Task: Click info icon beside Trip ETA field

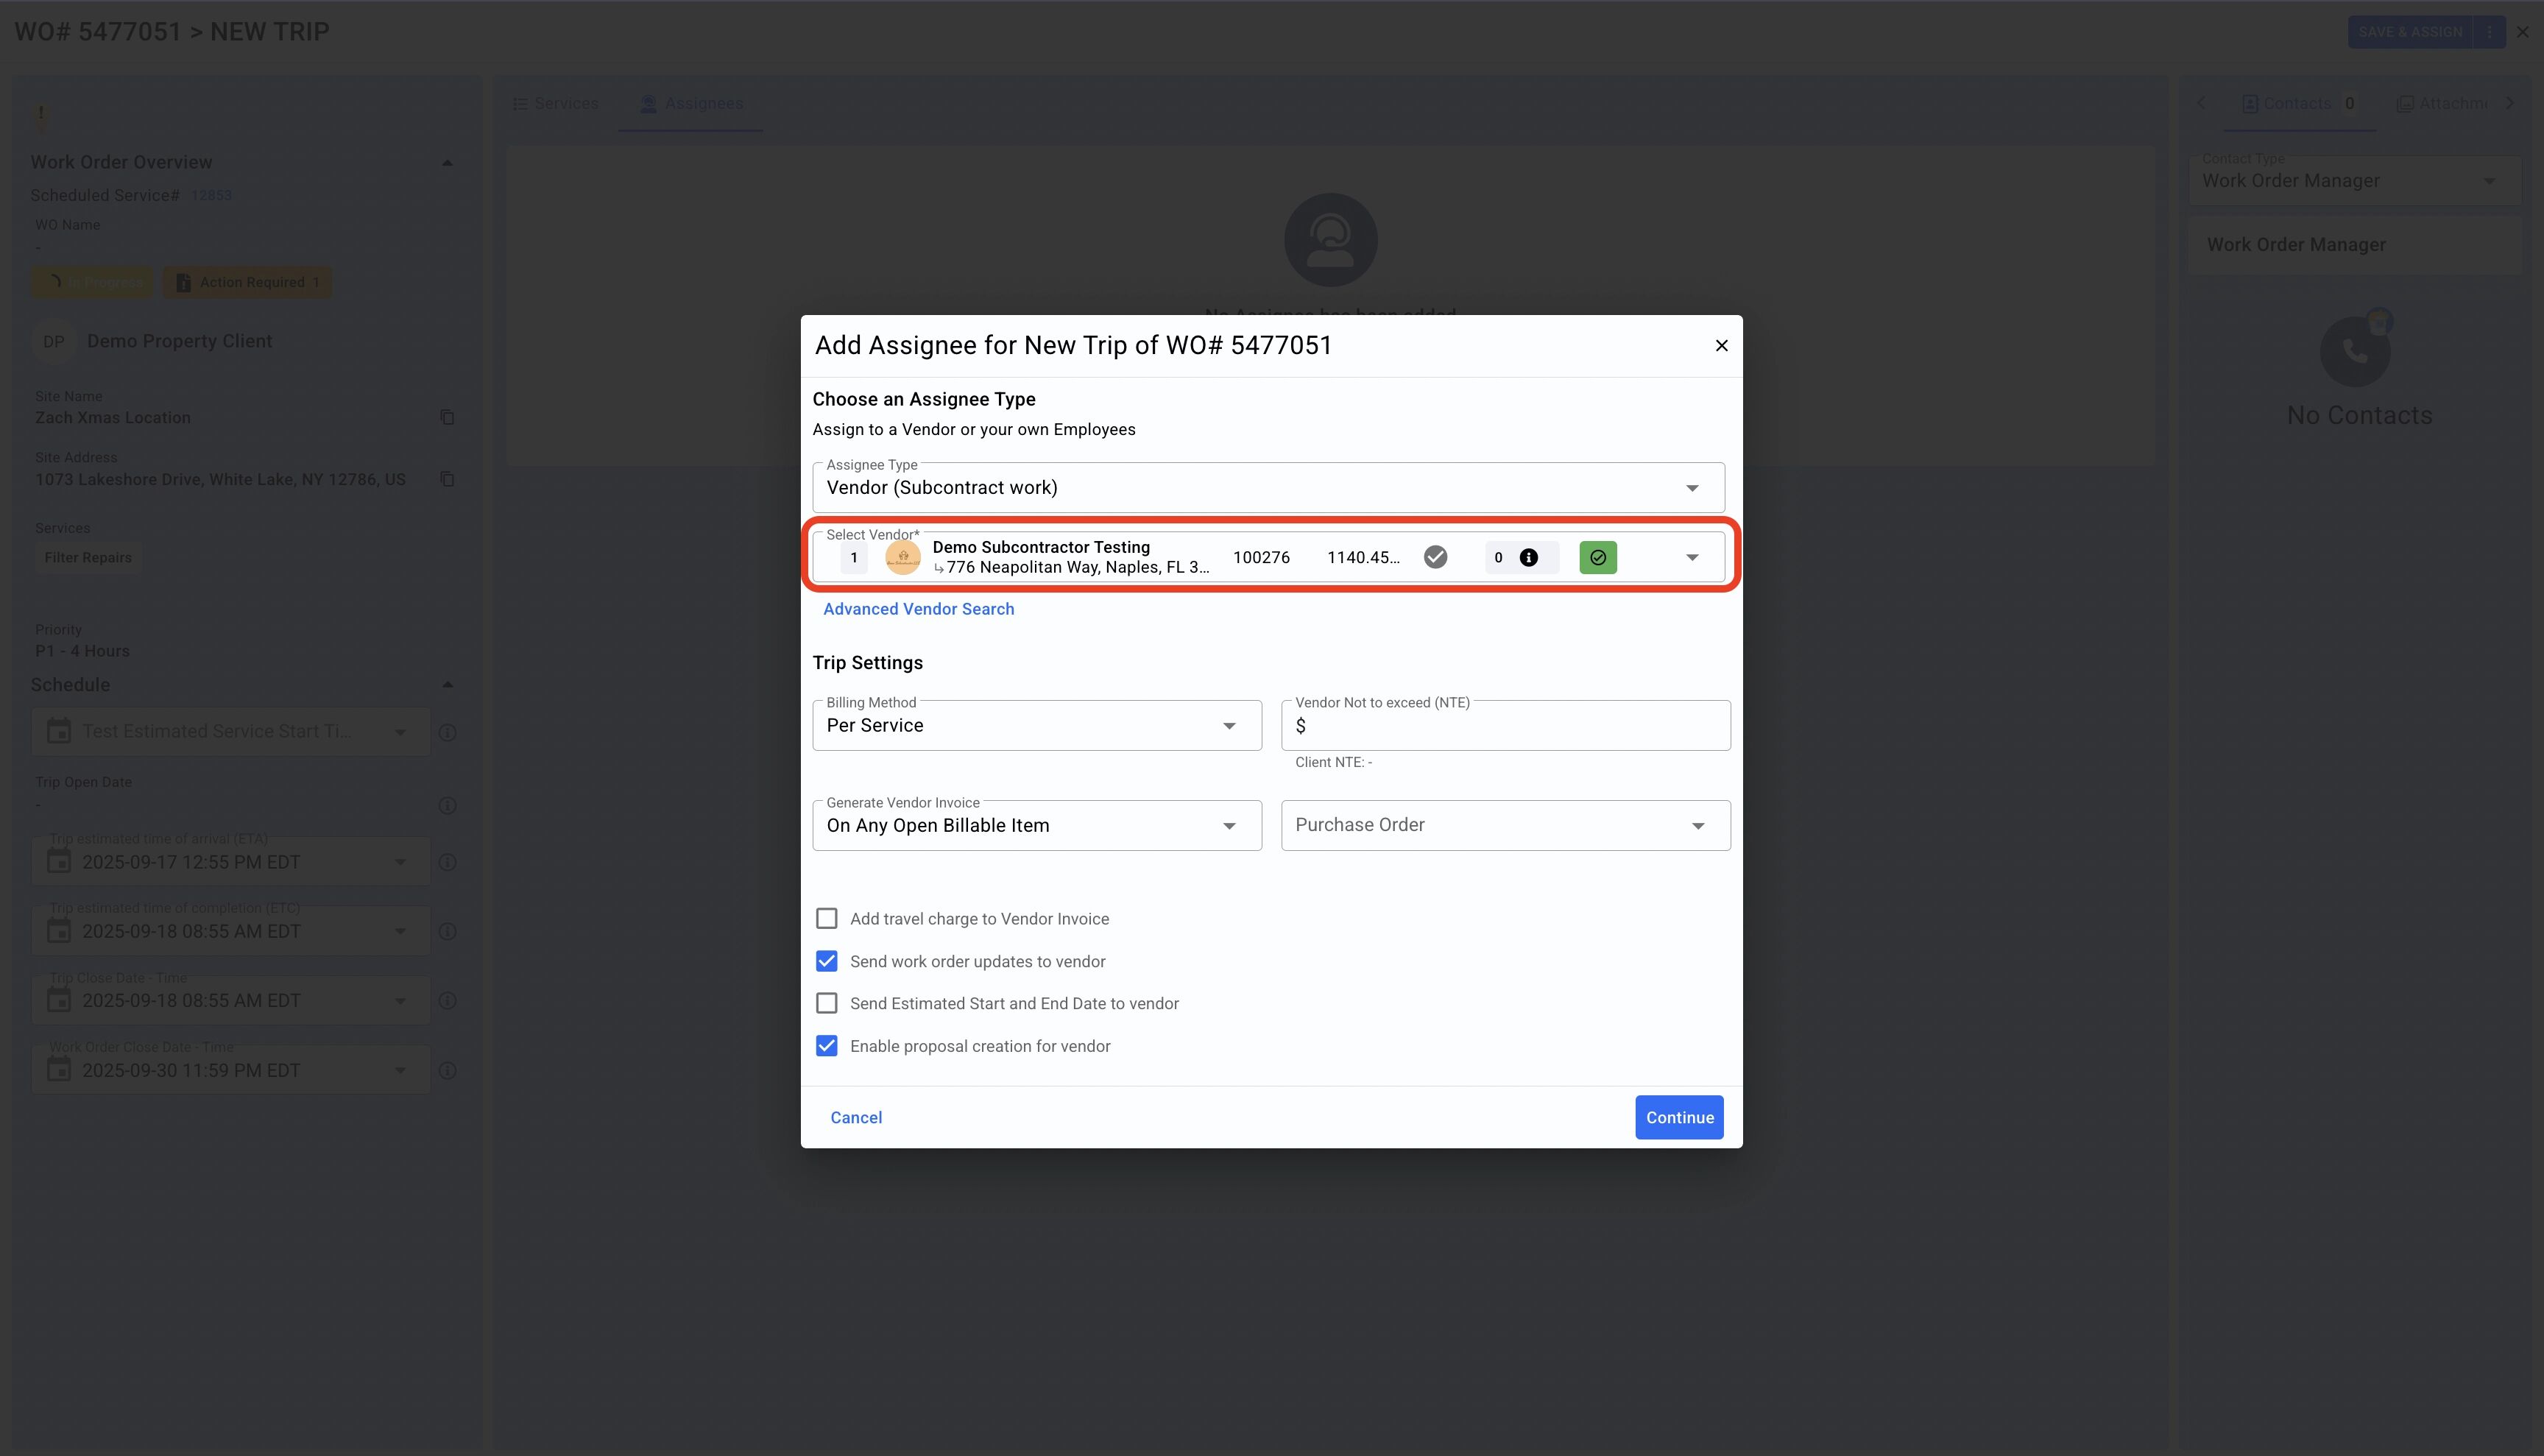Action: [447, 862]
